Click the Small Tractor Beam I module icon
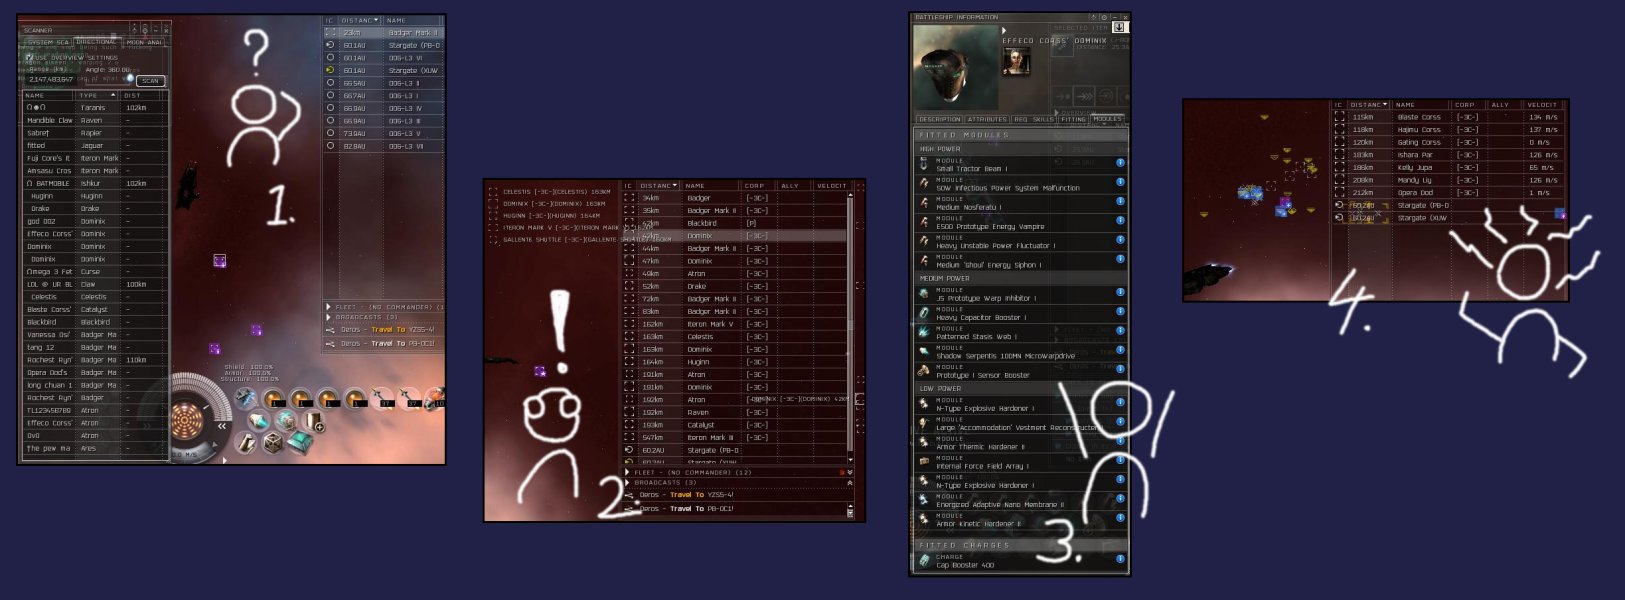Viewport: 1625px width, 600px height. click(924, 164)
